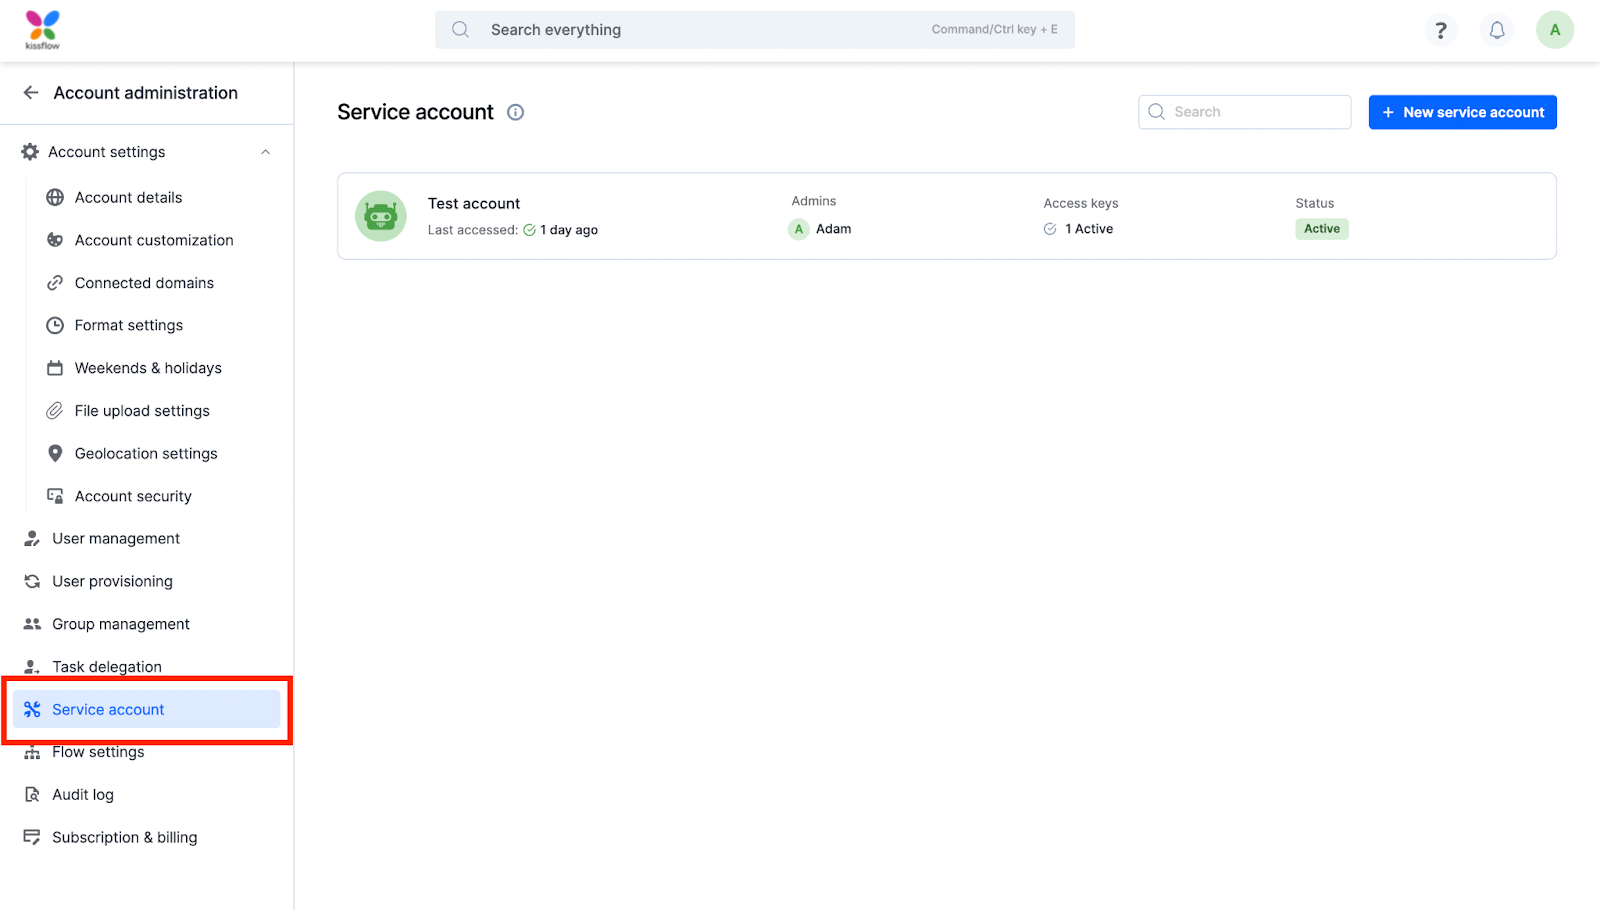Click the info icon next to Service account heading

click(515, 112)
